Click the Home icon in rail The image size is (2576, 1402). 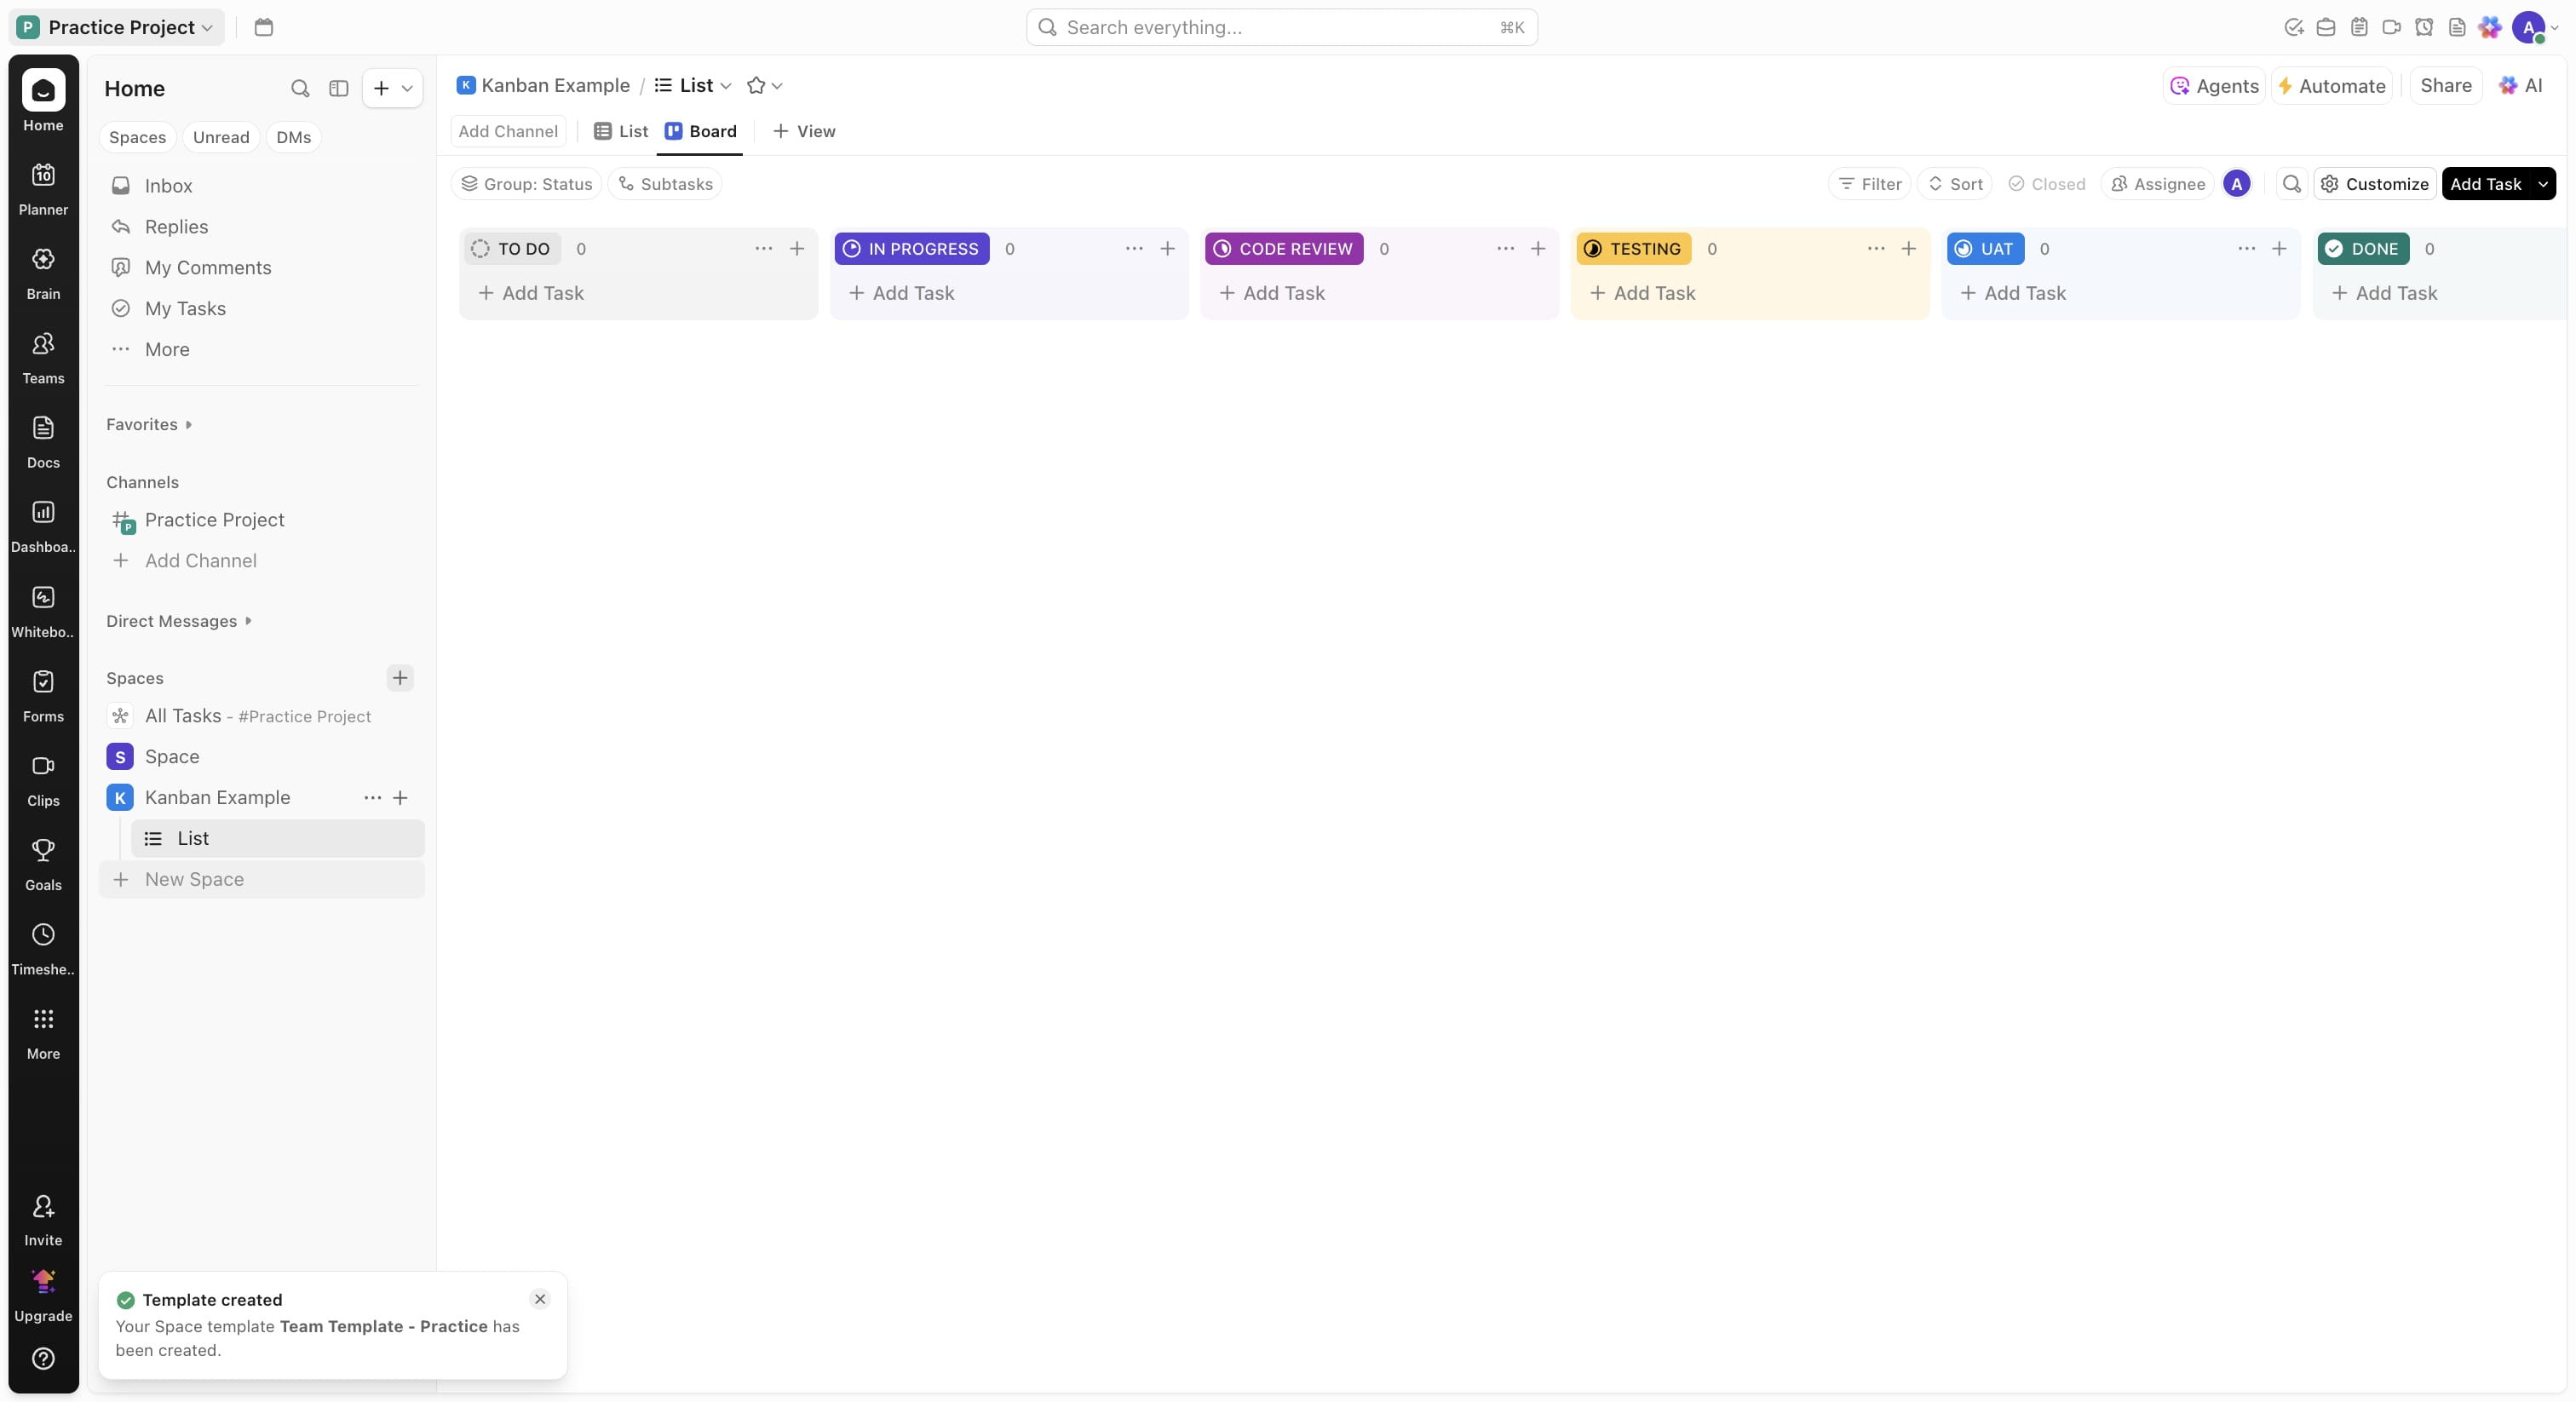click(43, 90)
